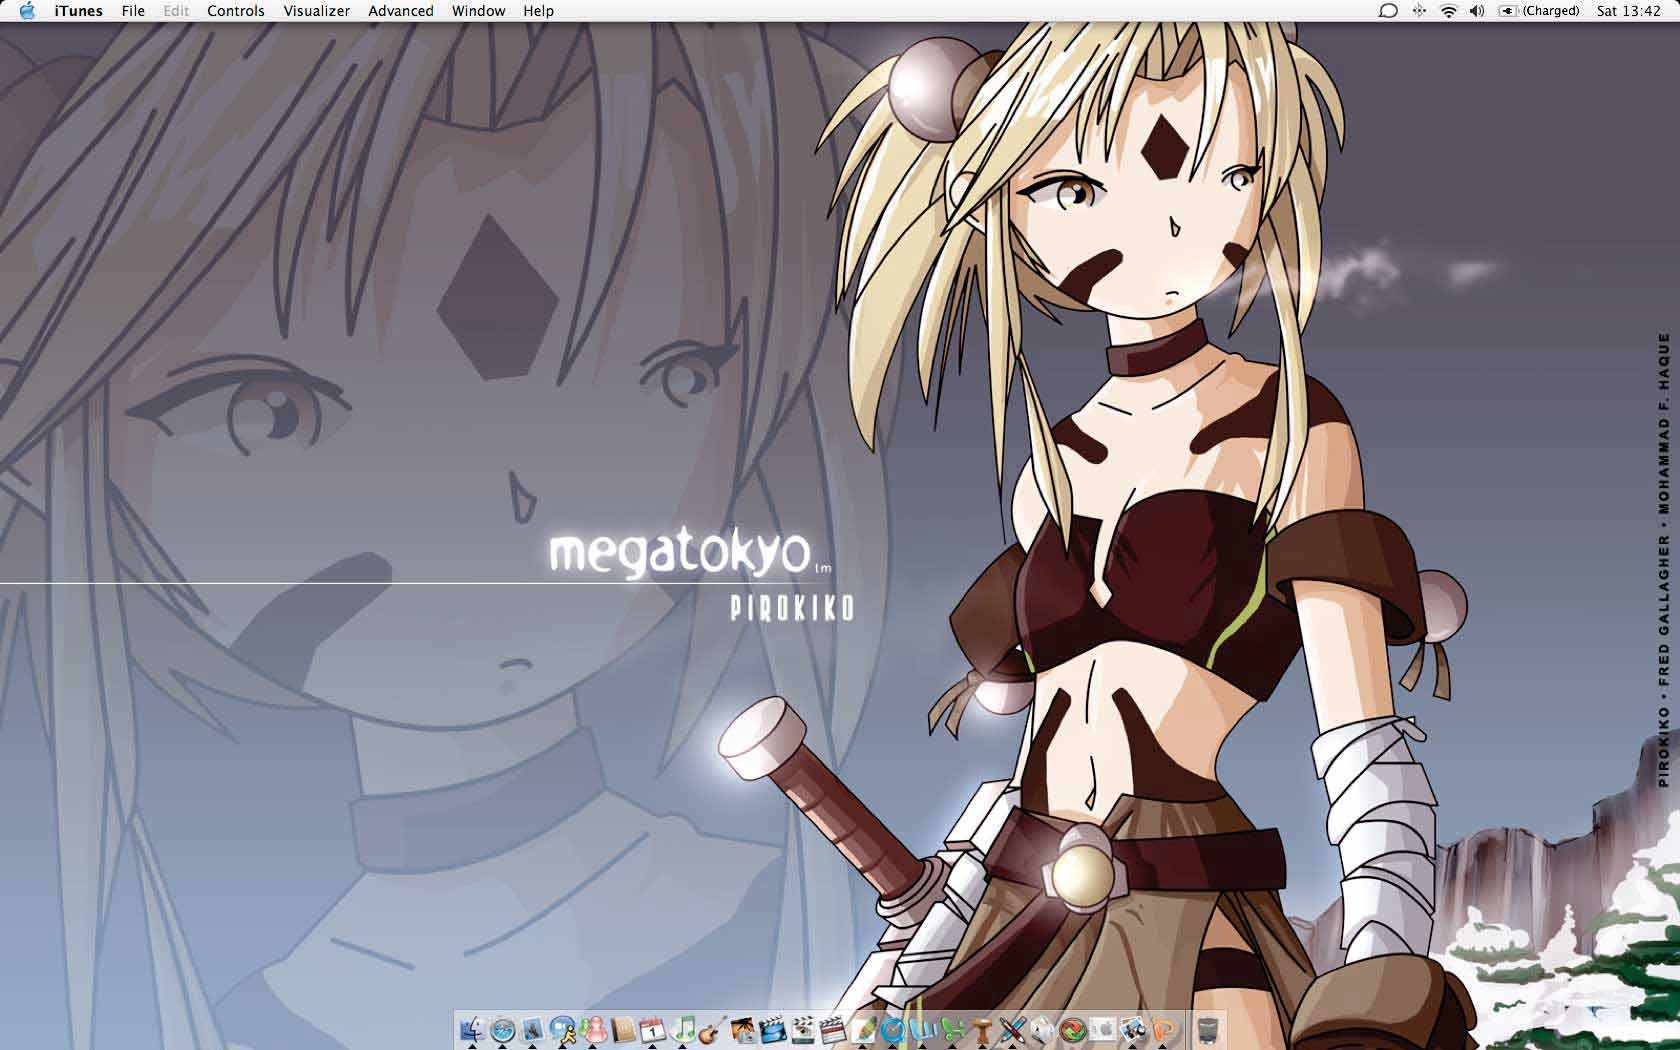
Task: Open Microsoft Word blue W icon
Action: [922, 1029]
